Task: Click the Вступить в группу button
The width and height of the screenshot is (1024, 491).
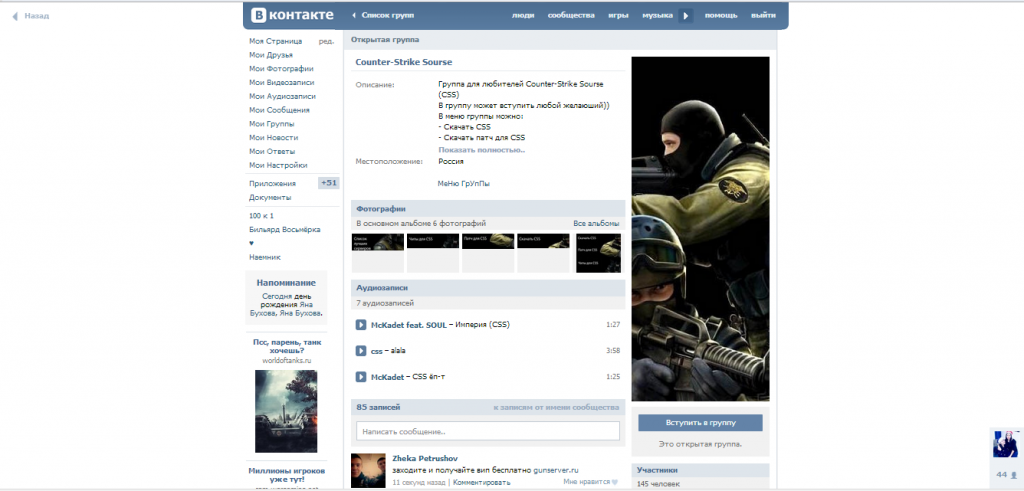Action: point(700,423)
